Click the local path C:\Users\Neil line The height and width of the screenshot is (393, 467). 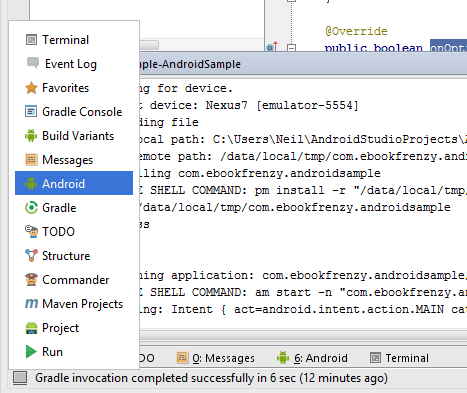point(303,139)
